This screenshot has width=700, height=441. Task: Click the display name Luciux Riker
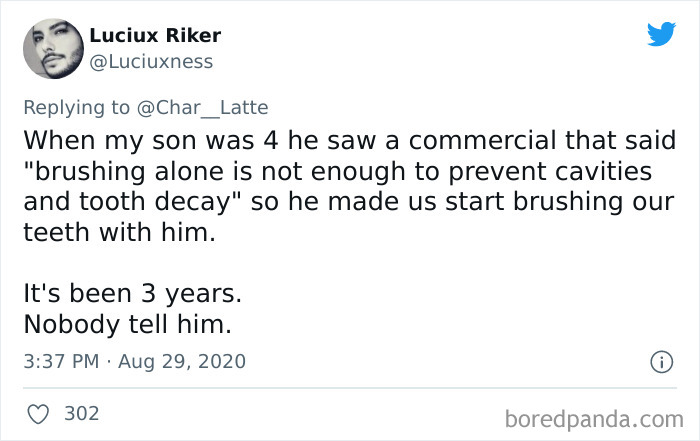(155, 36)
